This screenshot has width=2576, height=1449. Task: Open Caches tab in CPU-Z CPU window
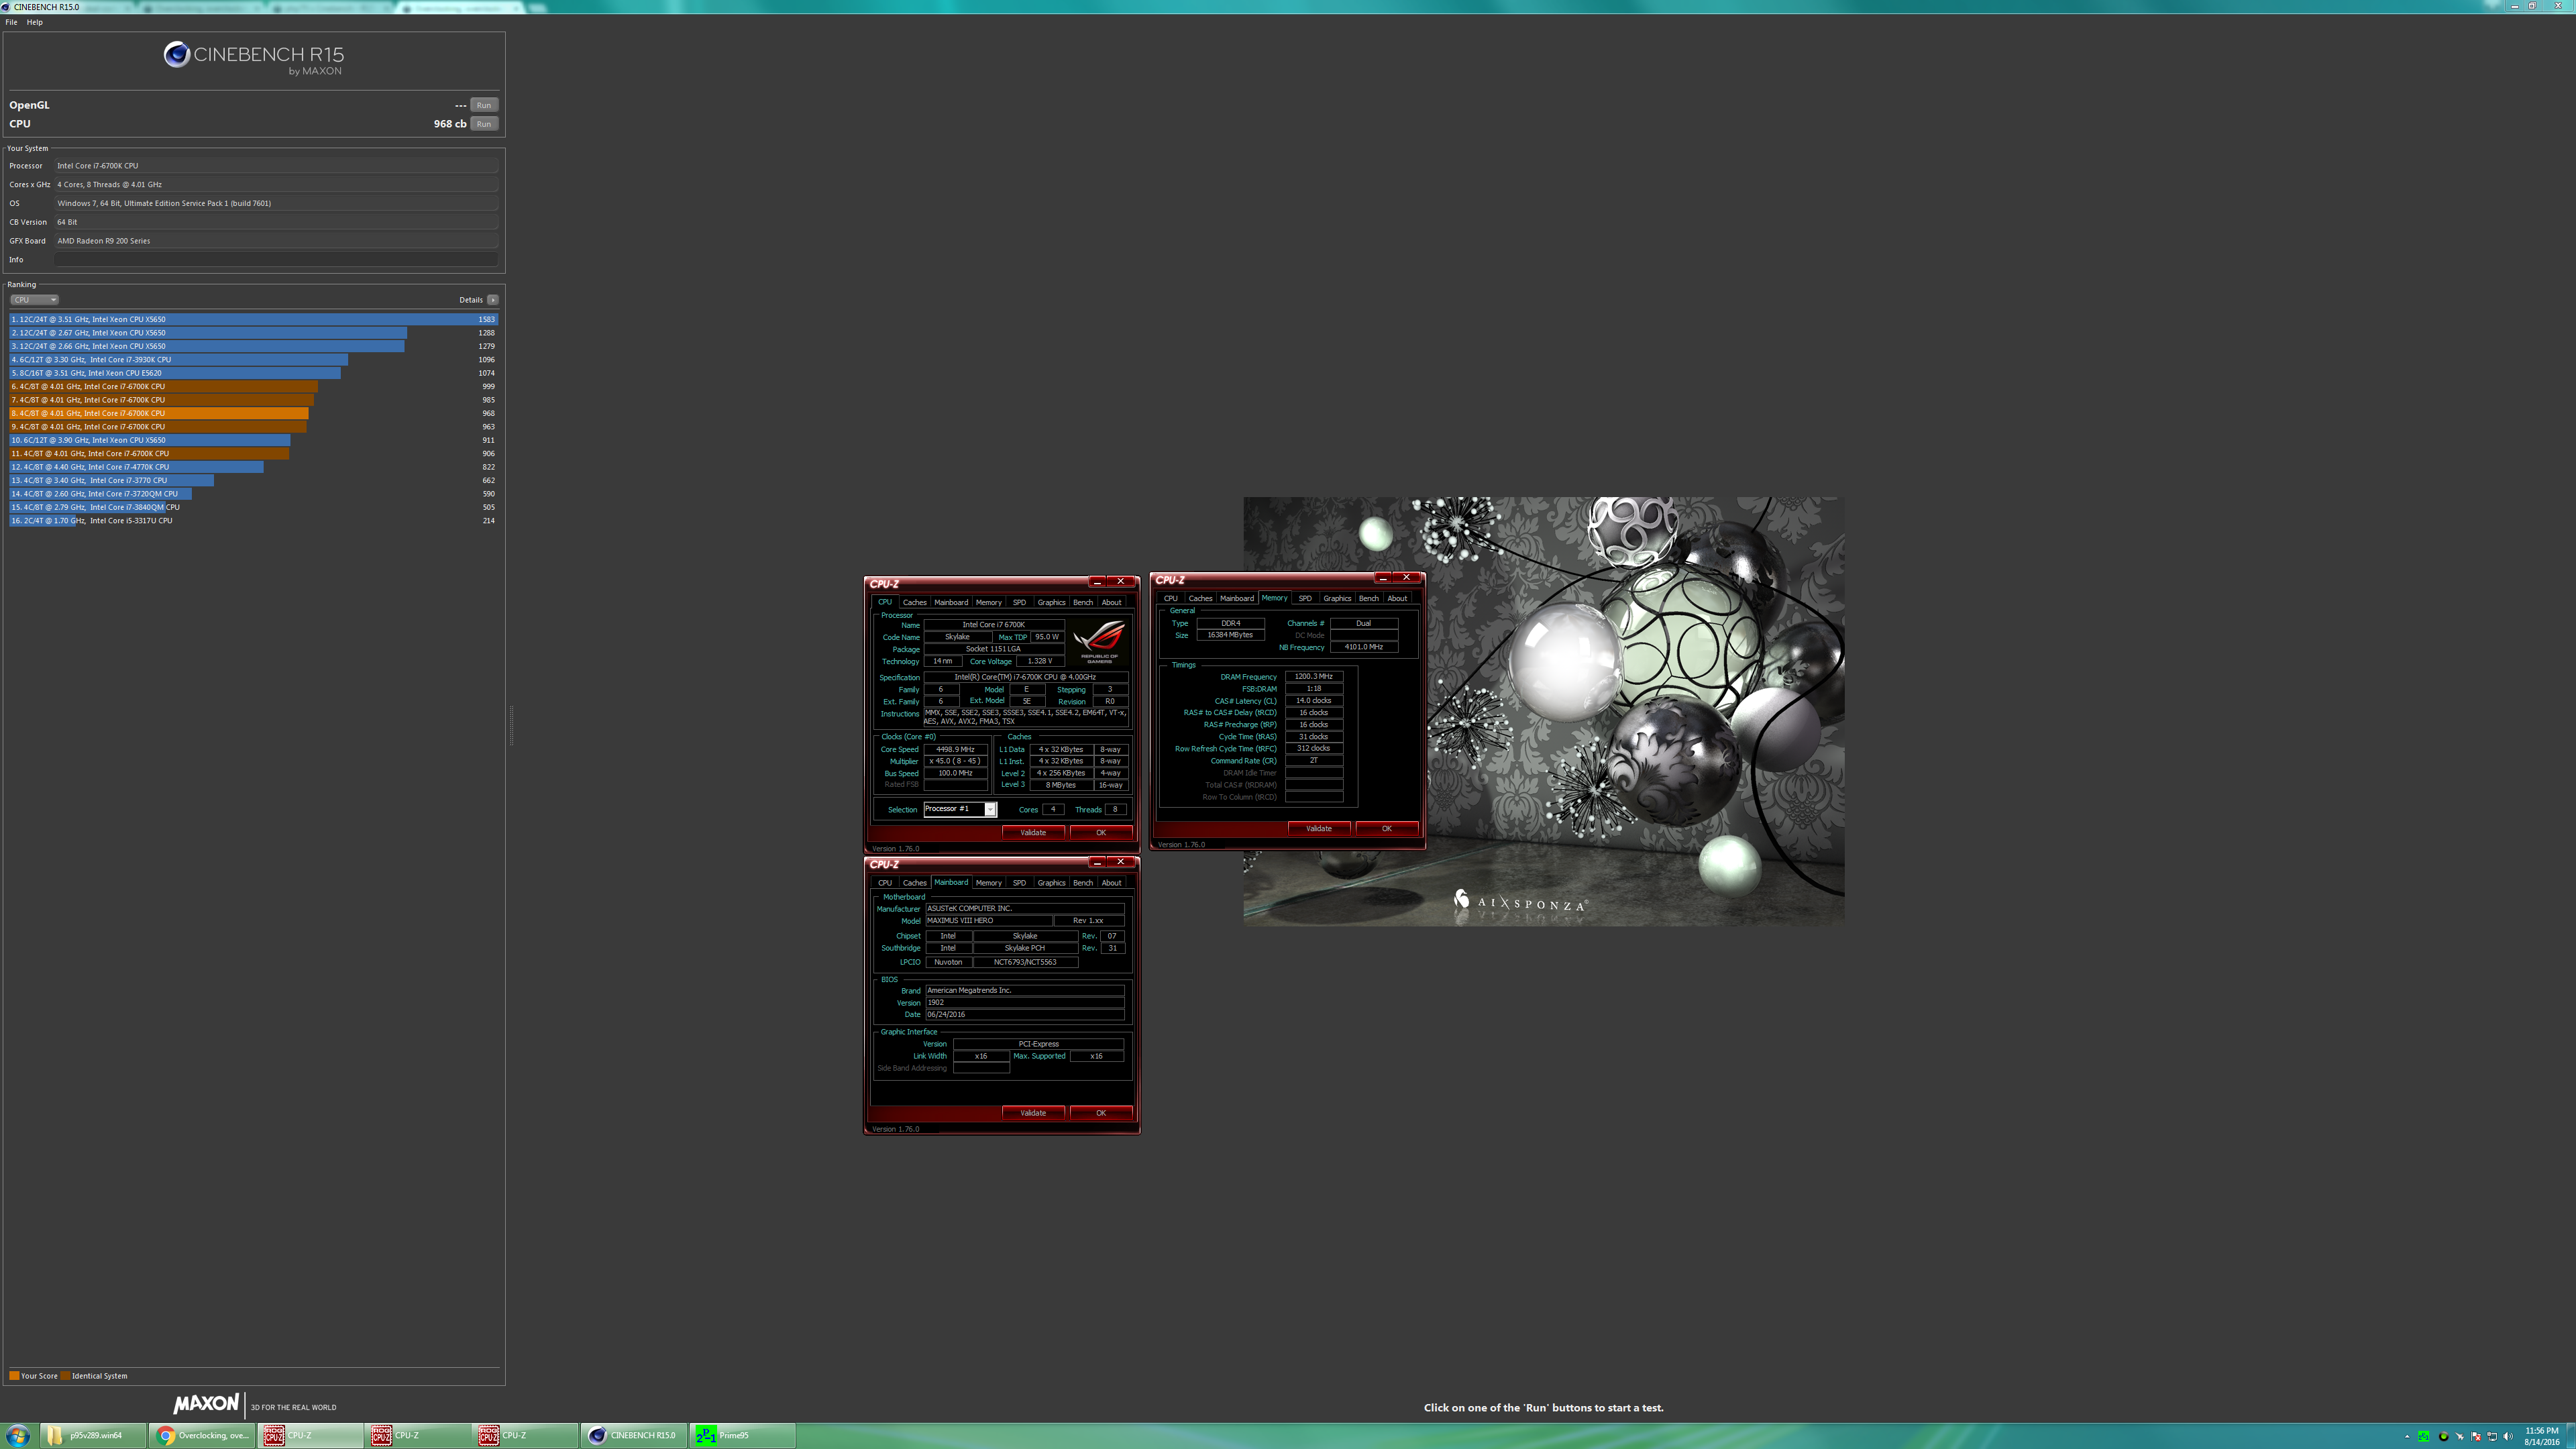pos(915,602)
